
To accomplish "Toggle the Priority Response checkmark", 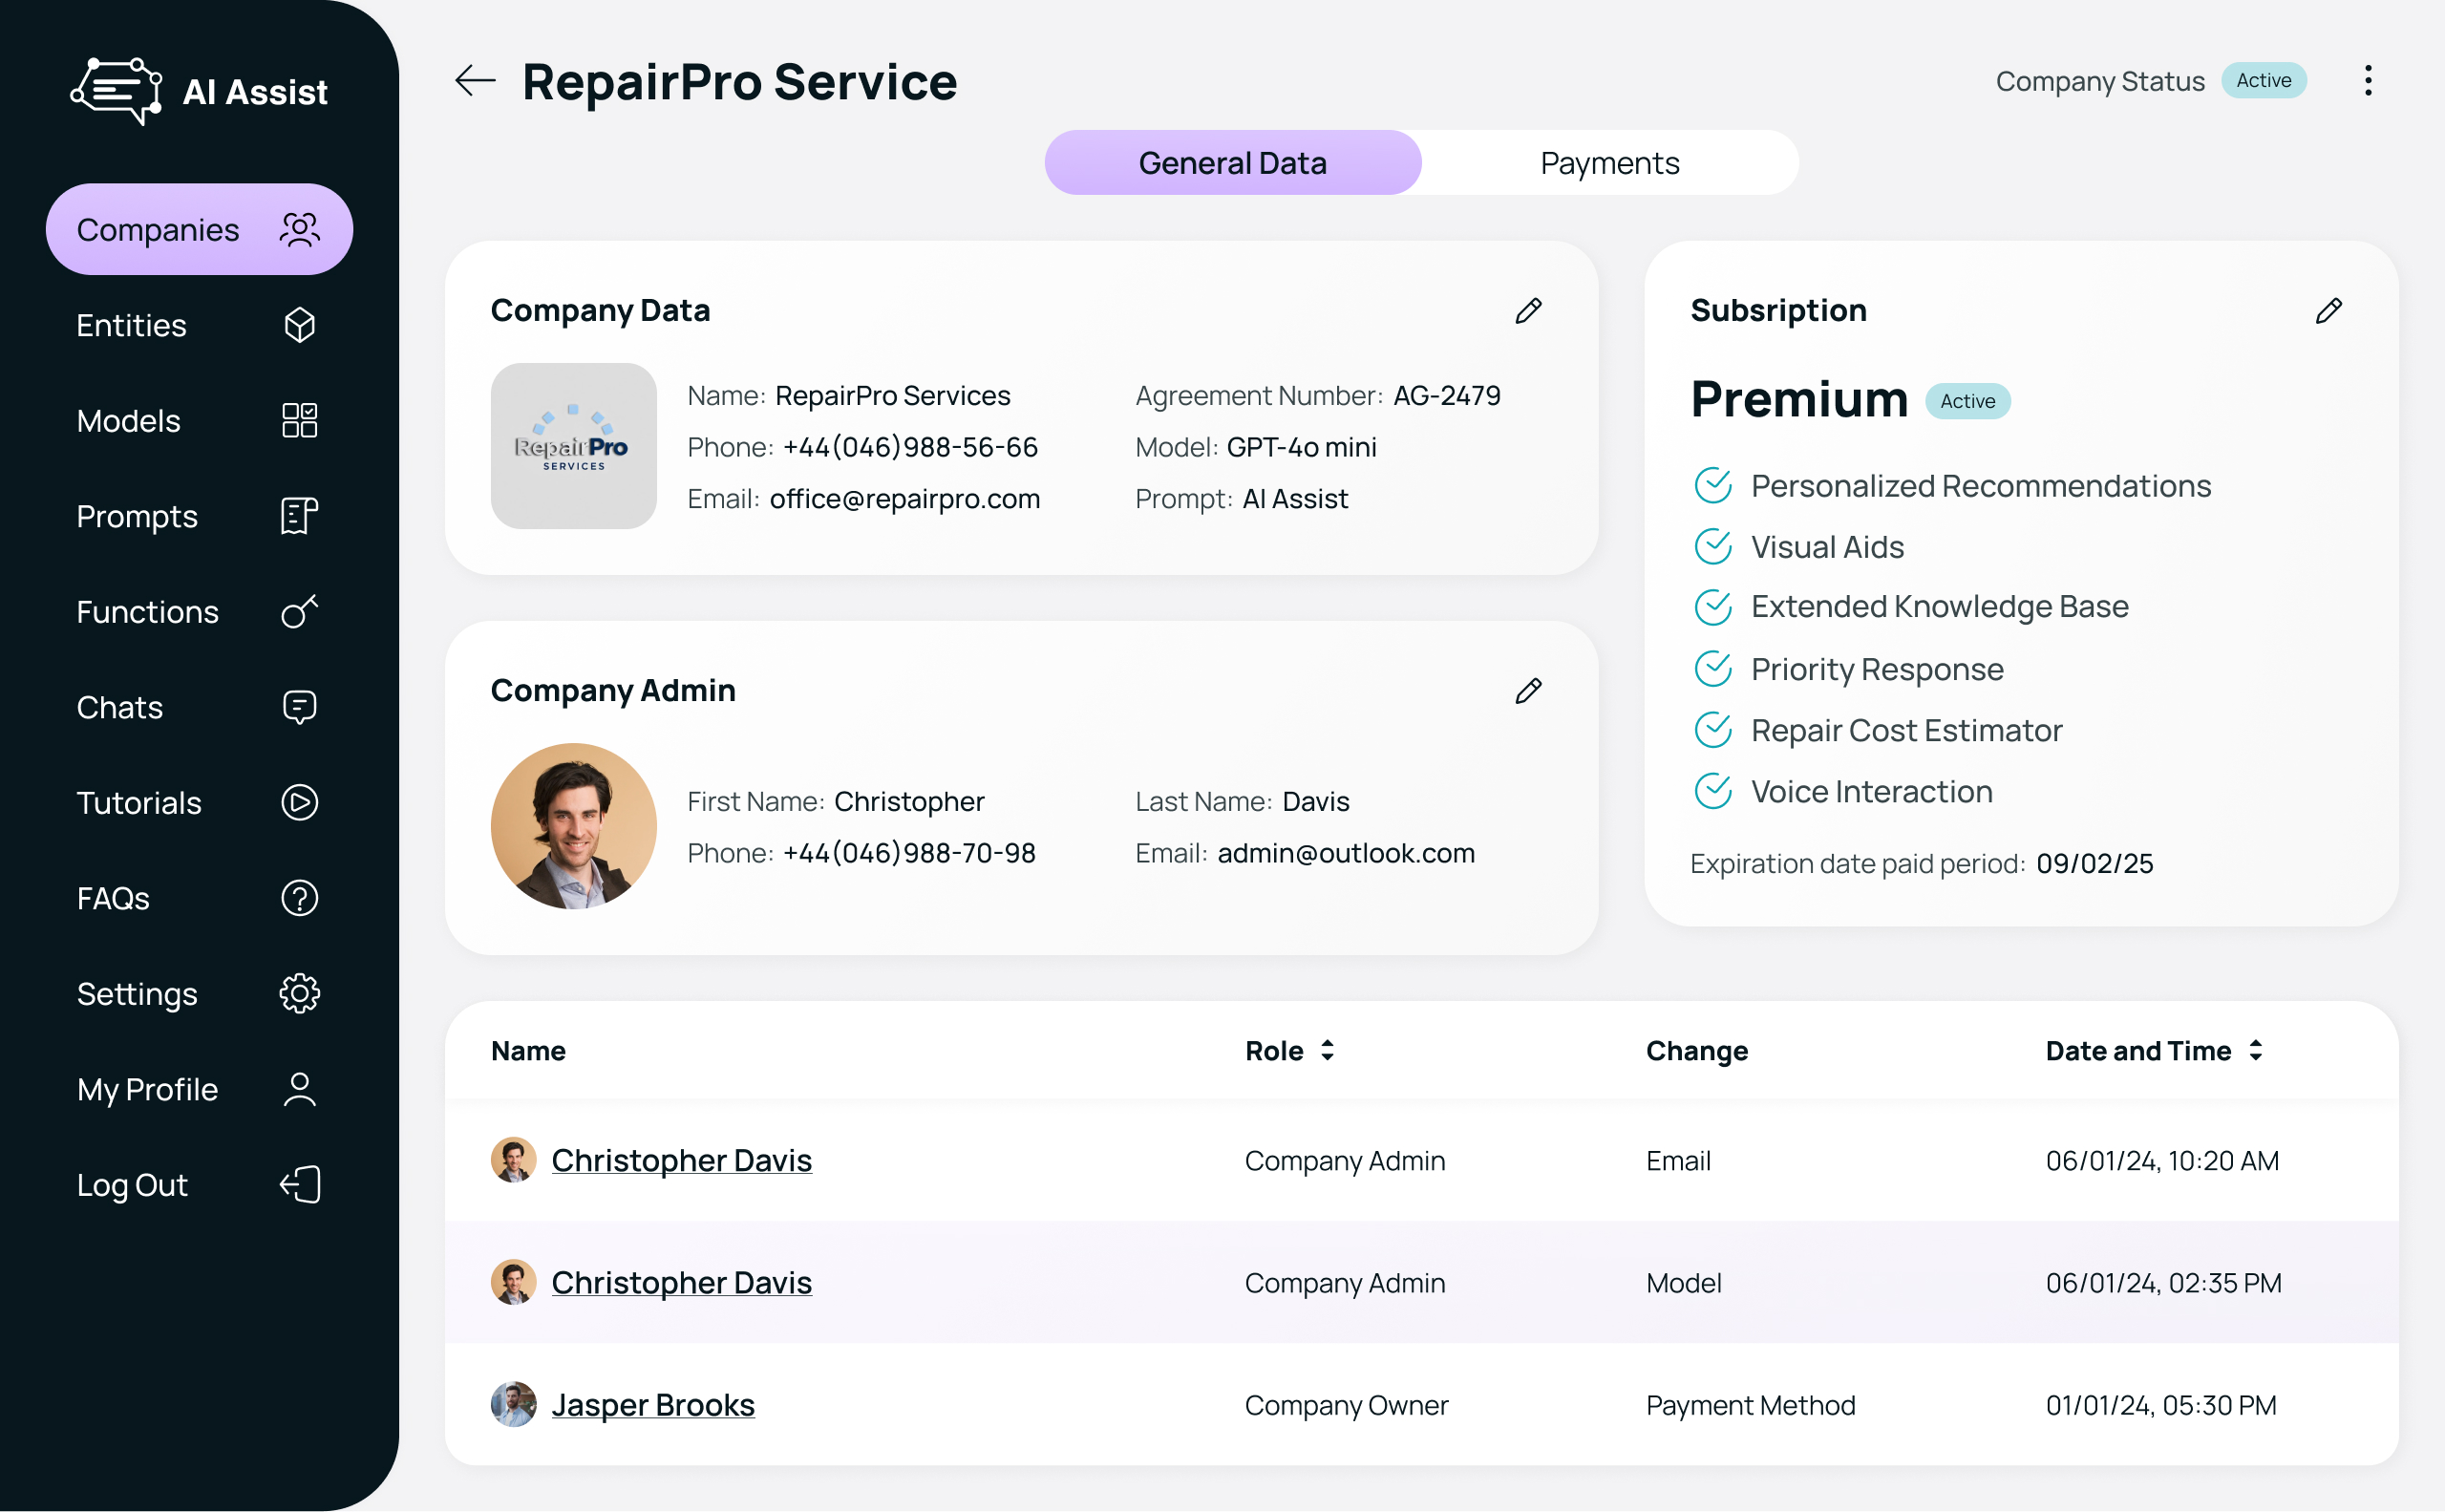I will click(x=1713, y=668).
